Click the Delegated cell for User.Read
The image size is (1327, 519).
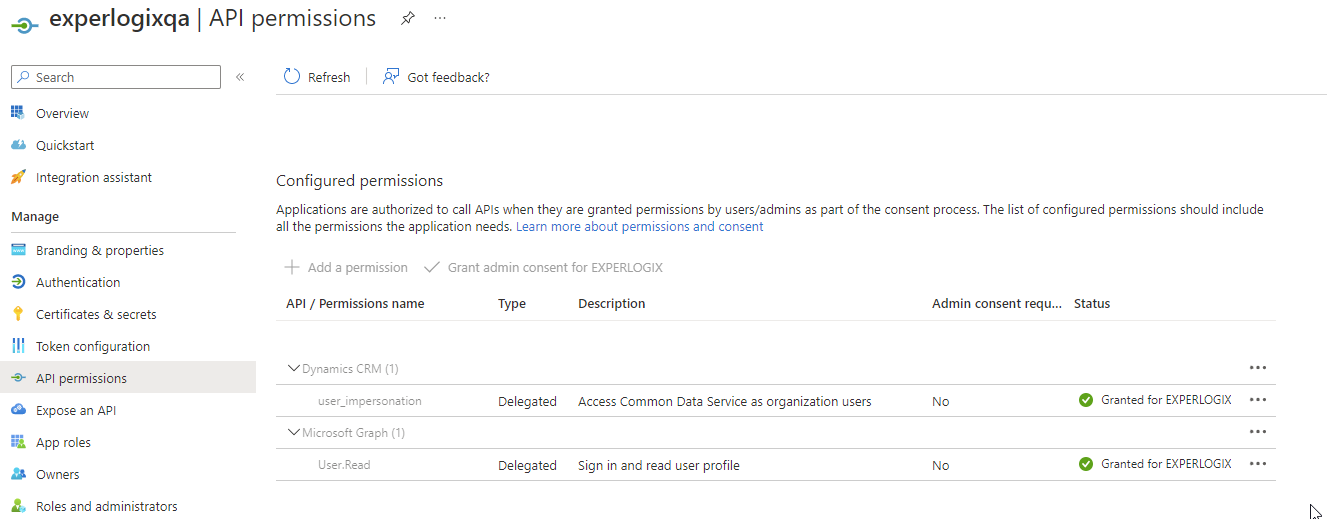point(527,465)
